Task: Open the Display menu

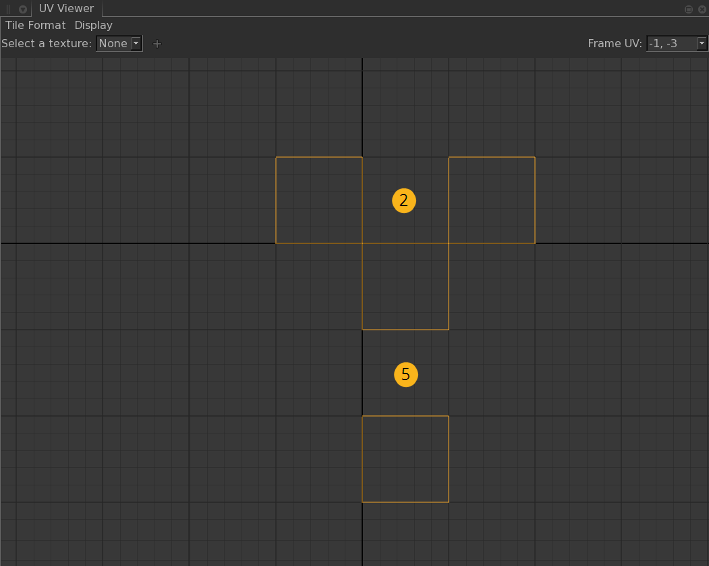Action: [93, 25]
